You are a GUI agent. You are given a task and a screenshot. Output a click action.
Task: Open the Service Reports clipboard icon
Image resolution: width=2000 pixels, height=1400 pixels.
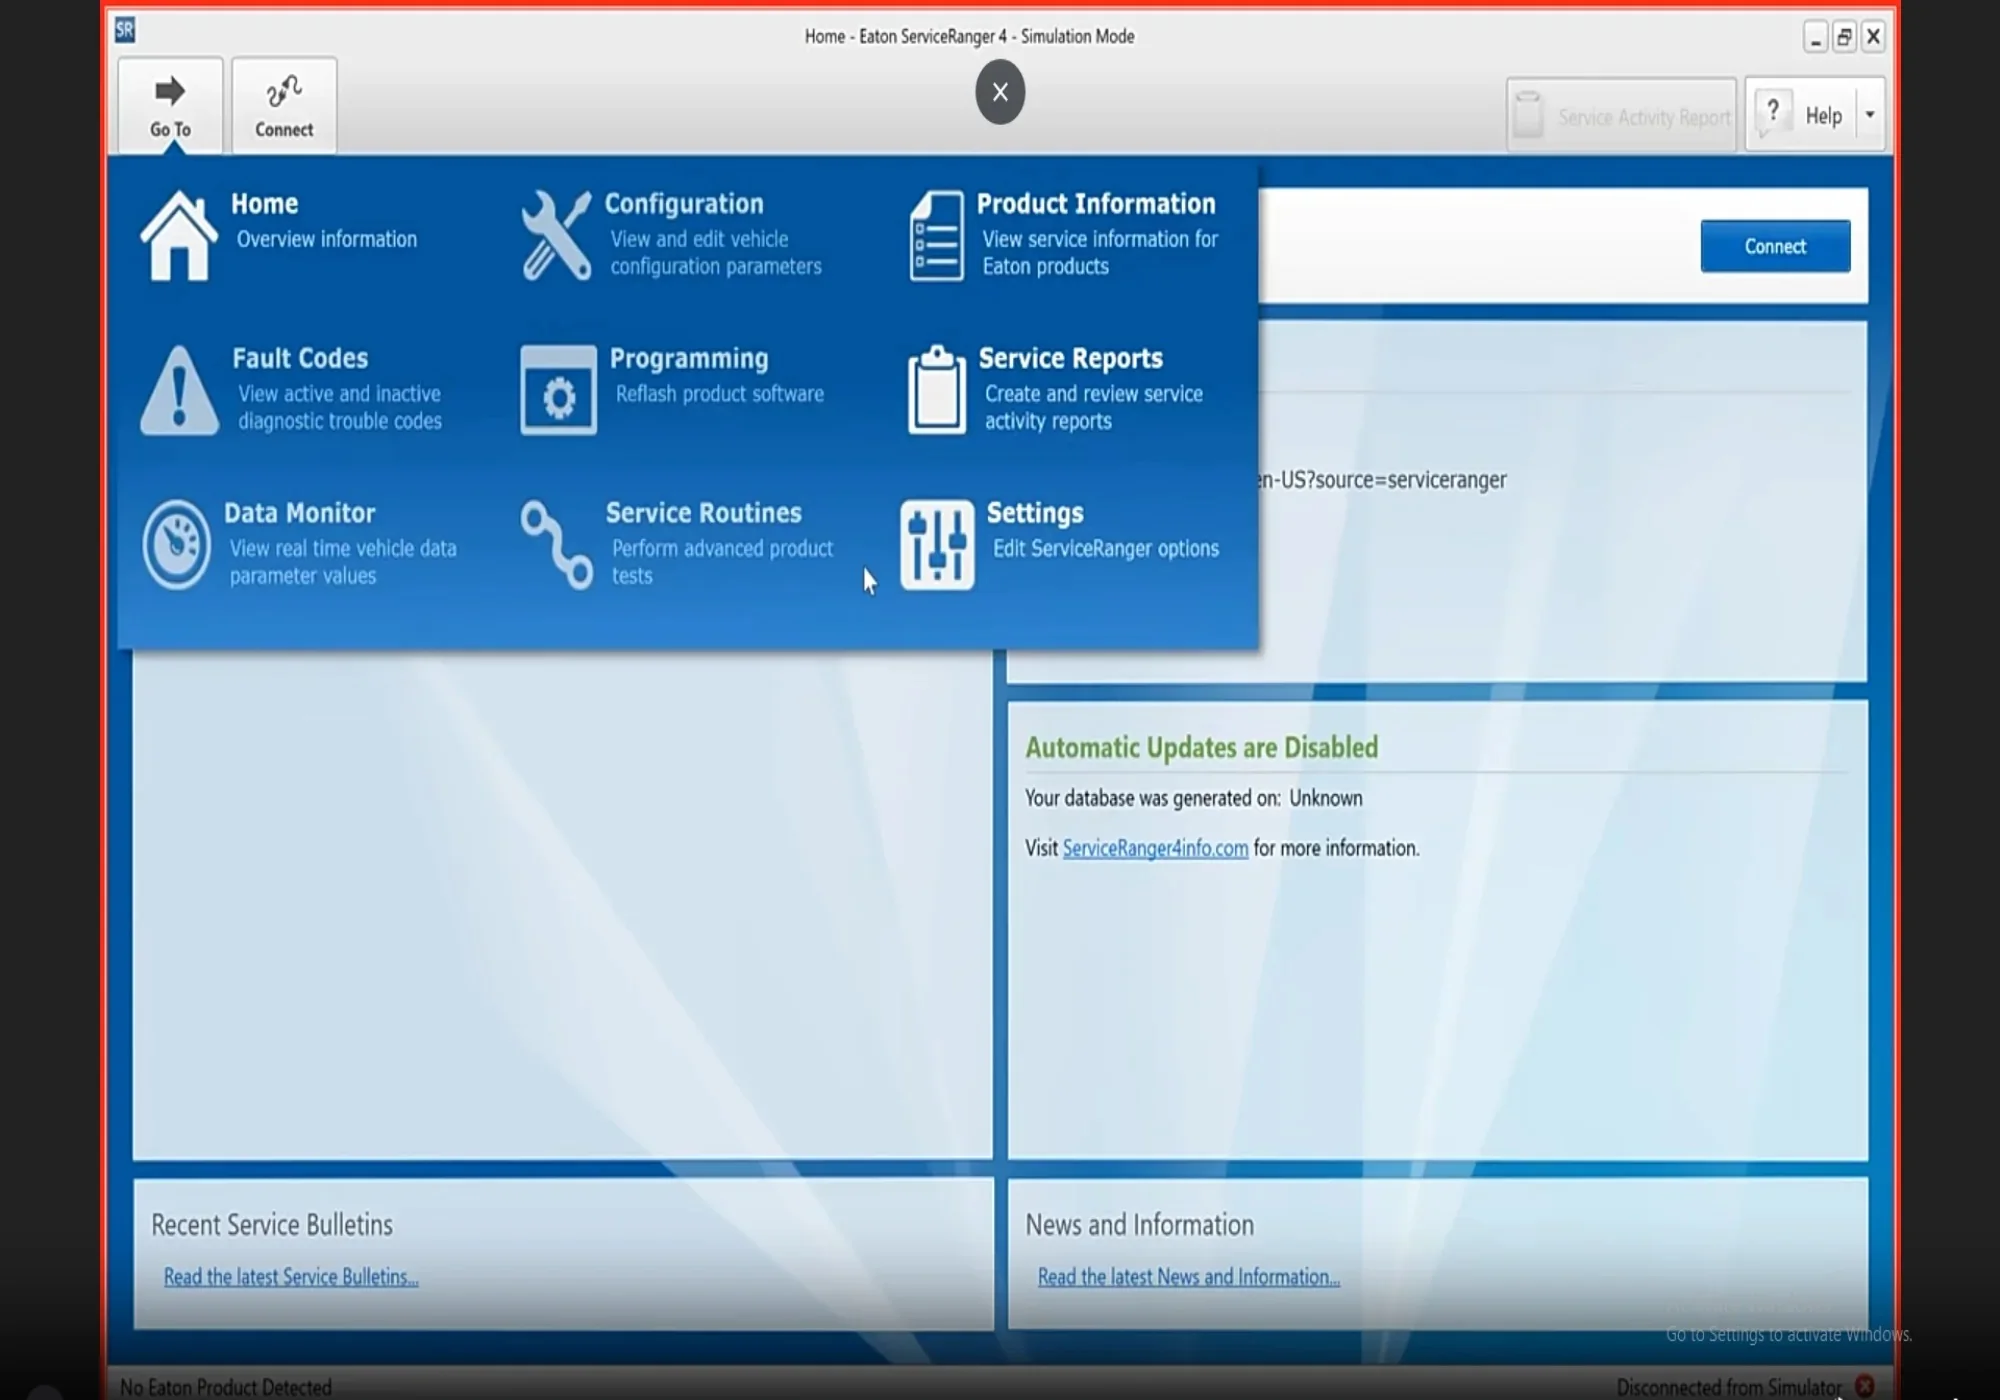pos(934,389)
